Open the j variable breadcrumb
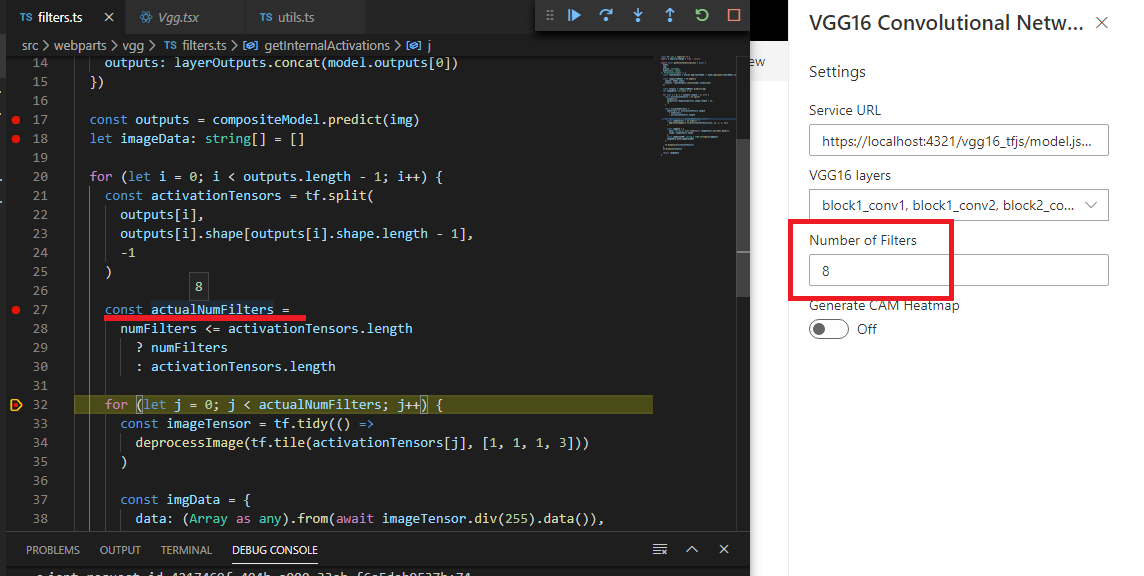 [x=419, y=45]
